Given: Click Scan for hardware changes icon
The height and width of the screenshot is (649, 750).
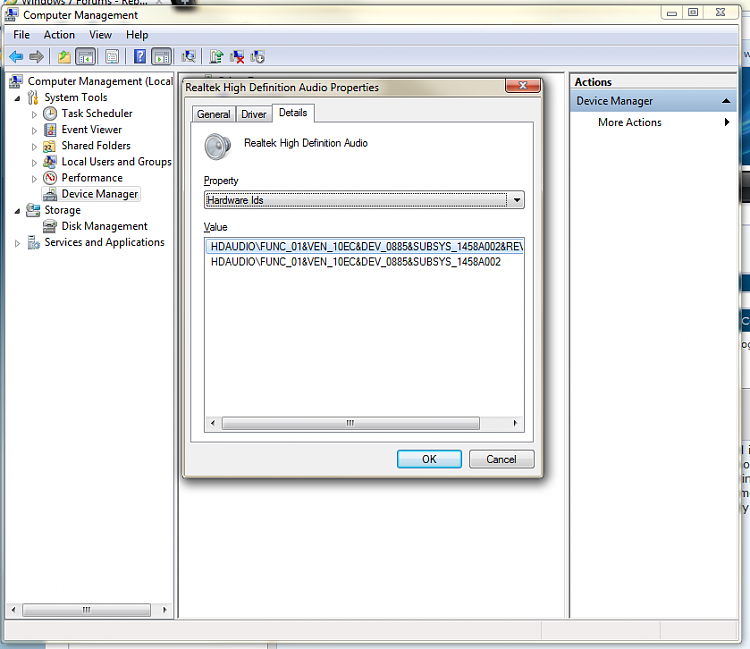Looking at the screenshot, I should tap(188, 57).
